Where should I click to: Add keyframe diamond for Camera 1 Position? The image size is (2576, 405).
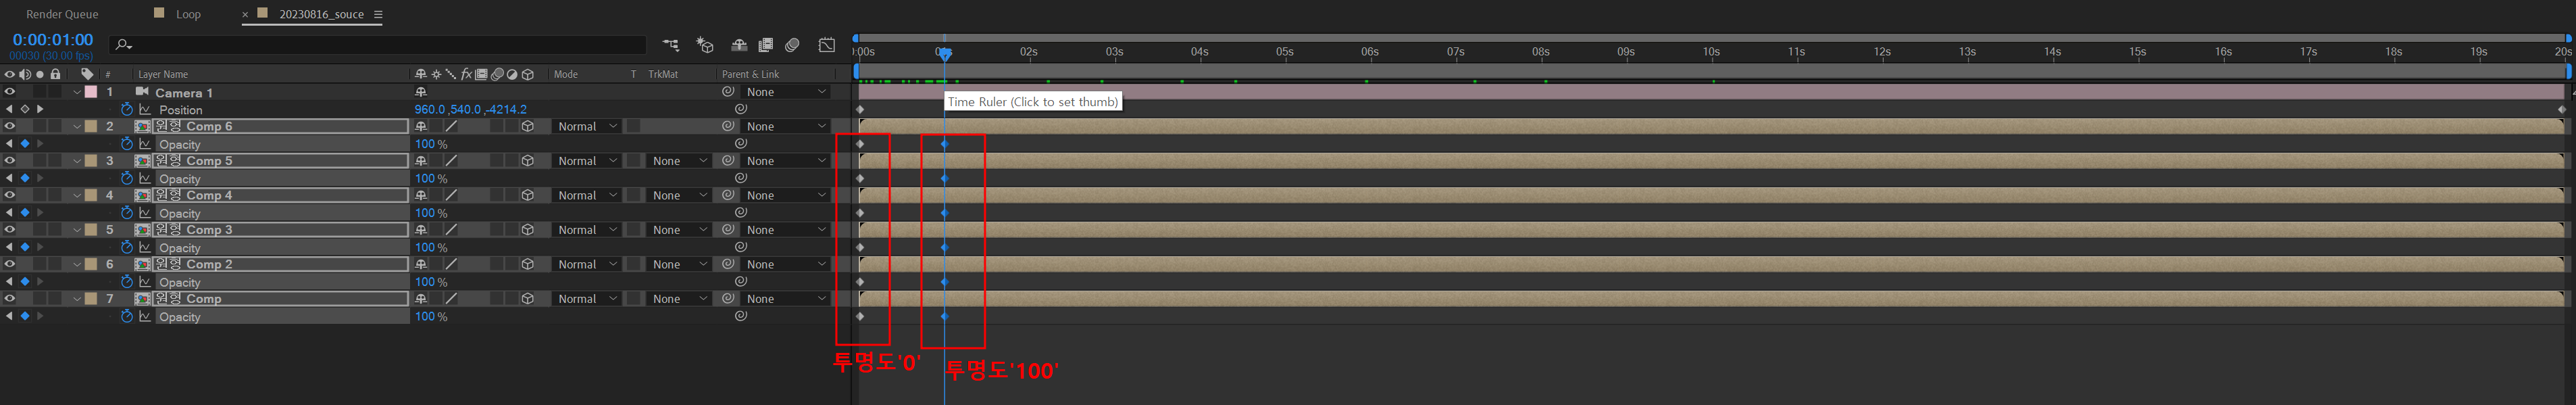pos(25,109)
